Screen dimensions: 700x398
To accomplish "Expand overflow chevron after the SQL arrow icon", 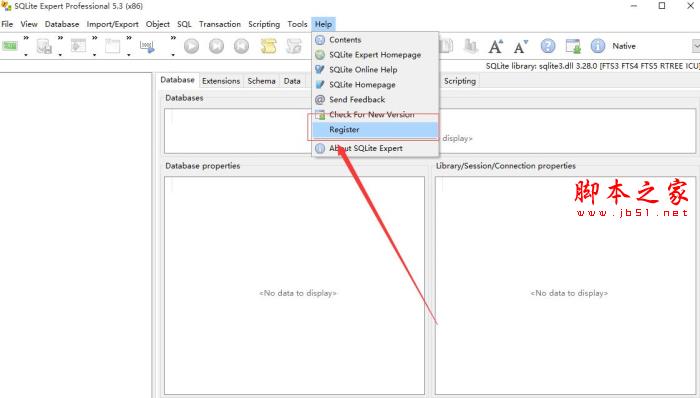I will [173, 38].
